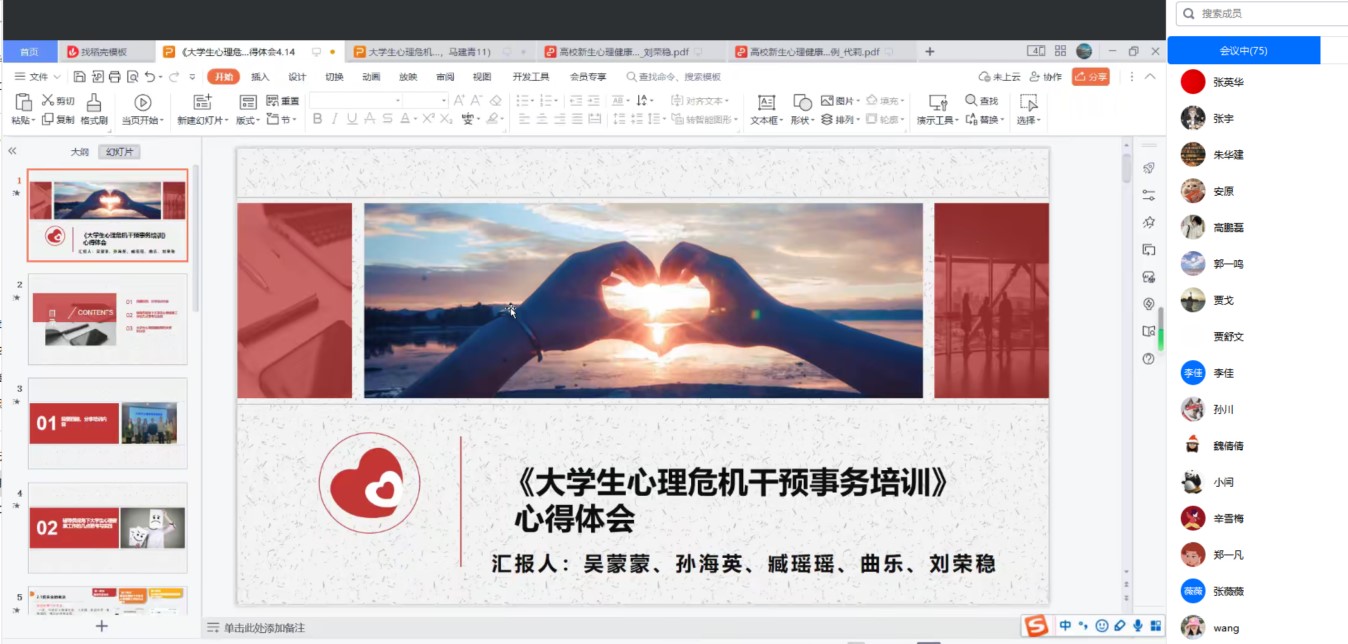The height and width of the screenshot is (644, 1348).
Task: Toggle Italic text formatting
Action: coord(335,119)
